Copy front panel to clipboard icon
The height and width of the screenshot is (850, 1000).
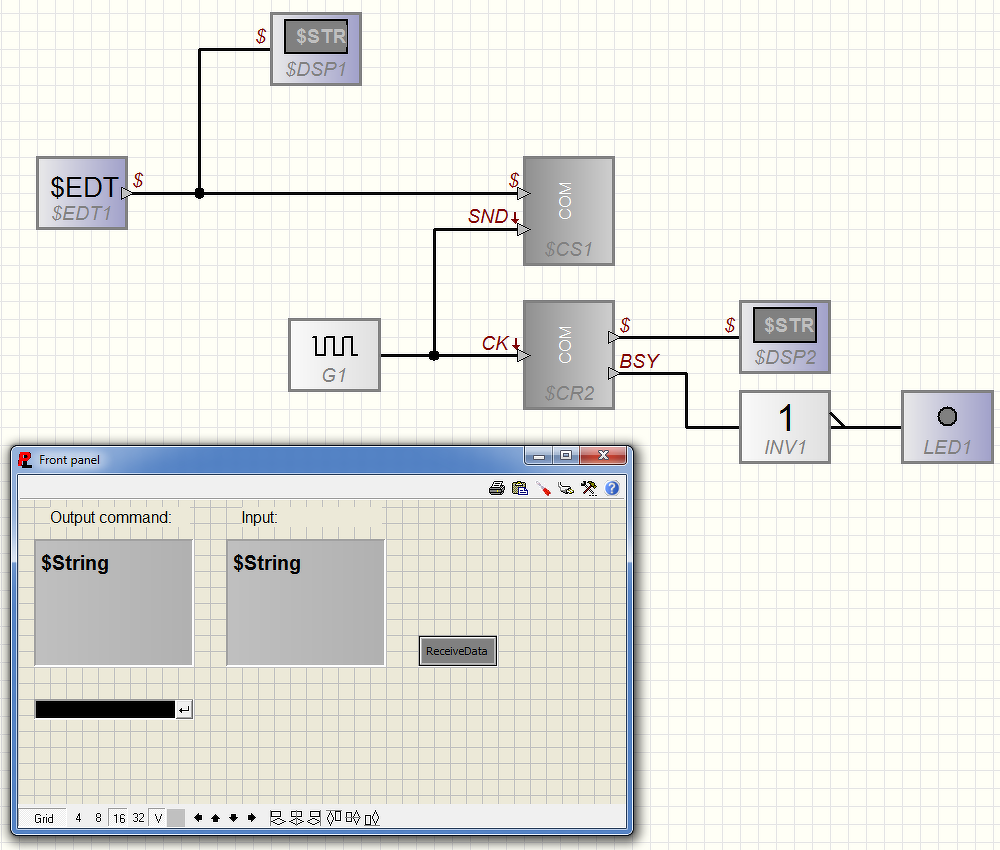[520, 488]
